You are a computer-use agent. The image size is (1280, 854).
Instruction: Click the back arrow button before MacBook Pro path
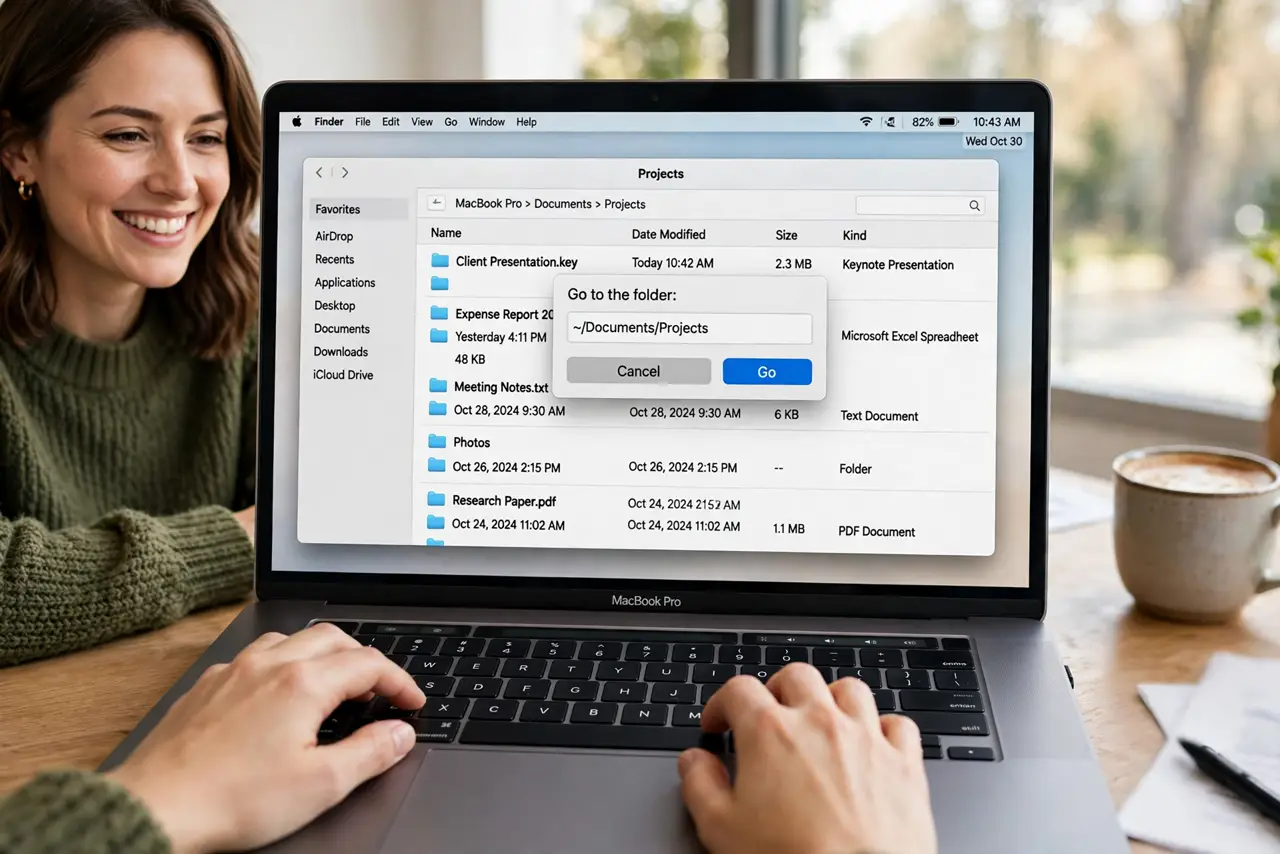[x=436, y=203]
